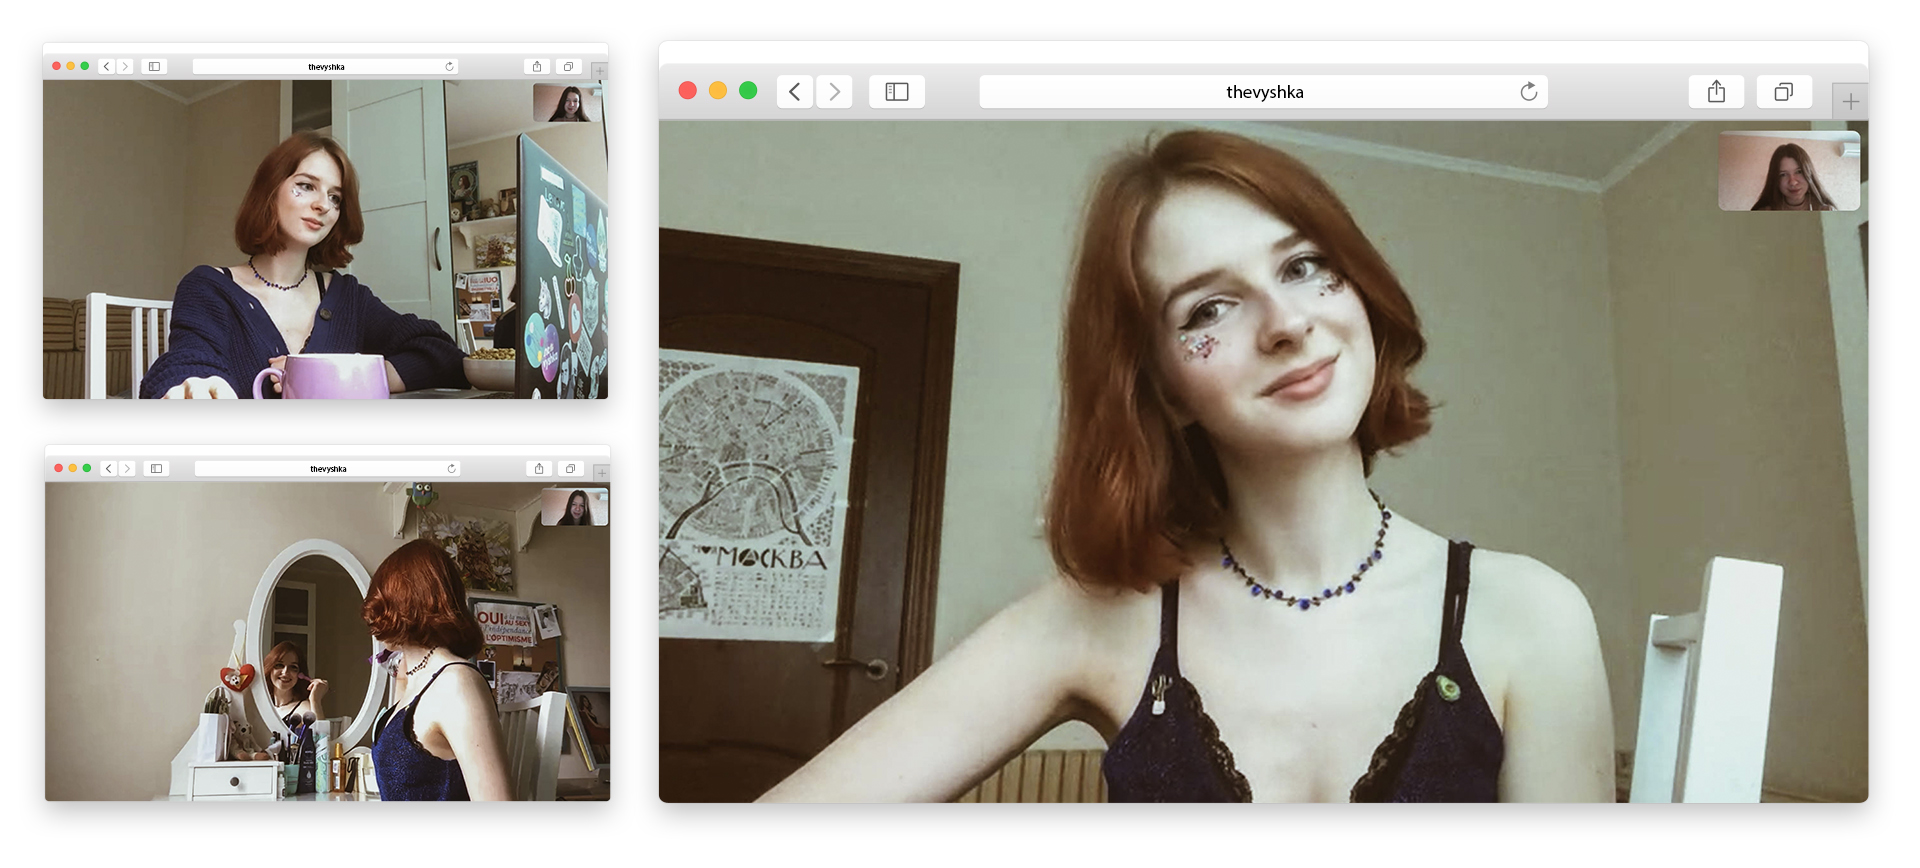Go back in the large Moscow-poster window
This screenshot has width=1920, height=868.
pos(794,92)
